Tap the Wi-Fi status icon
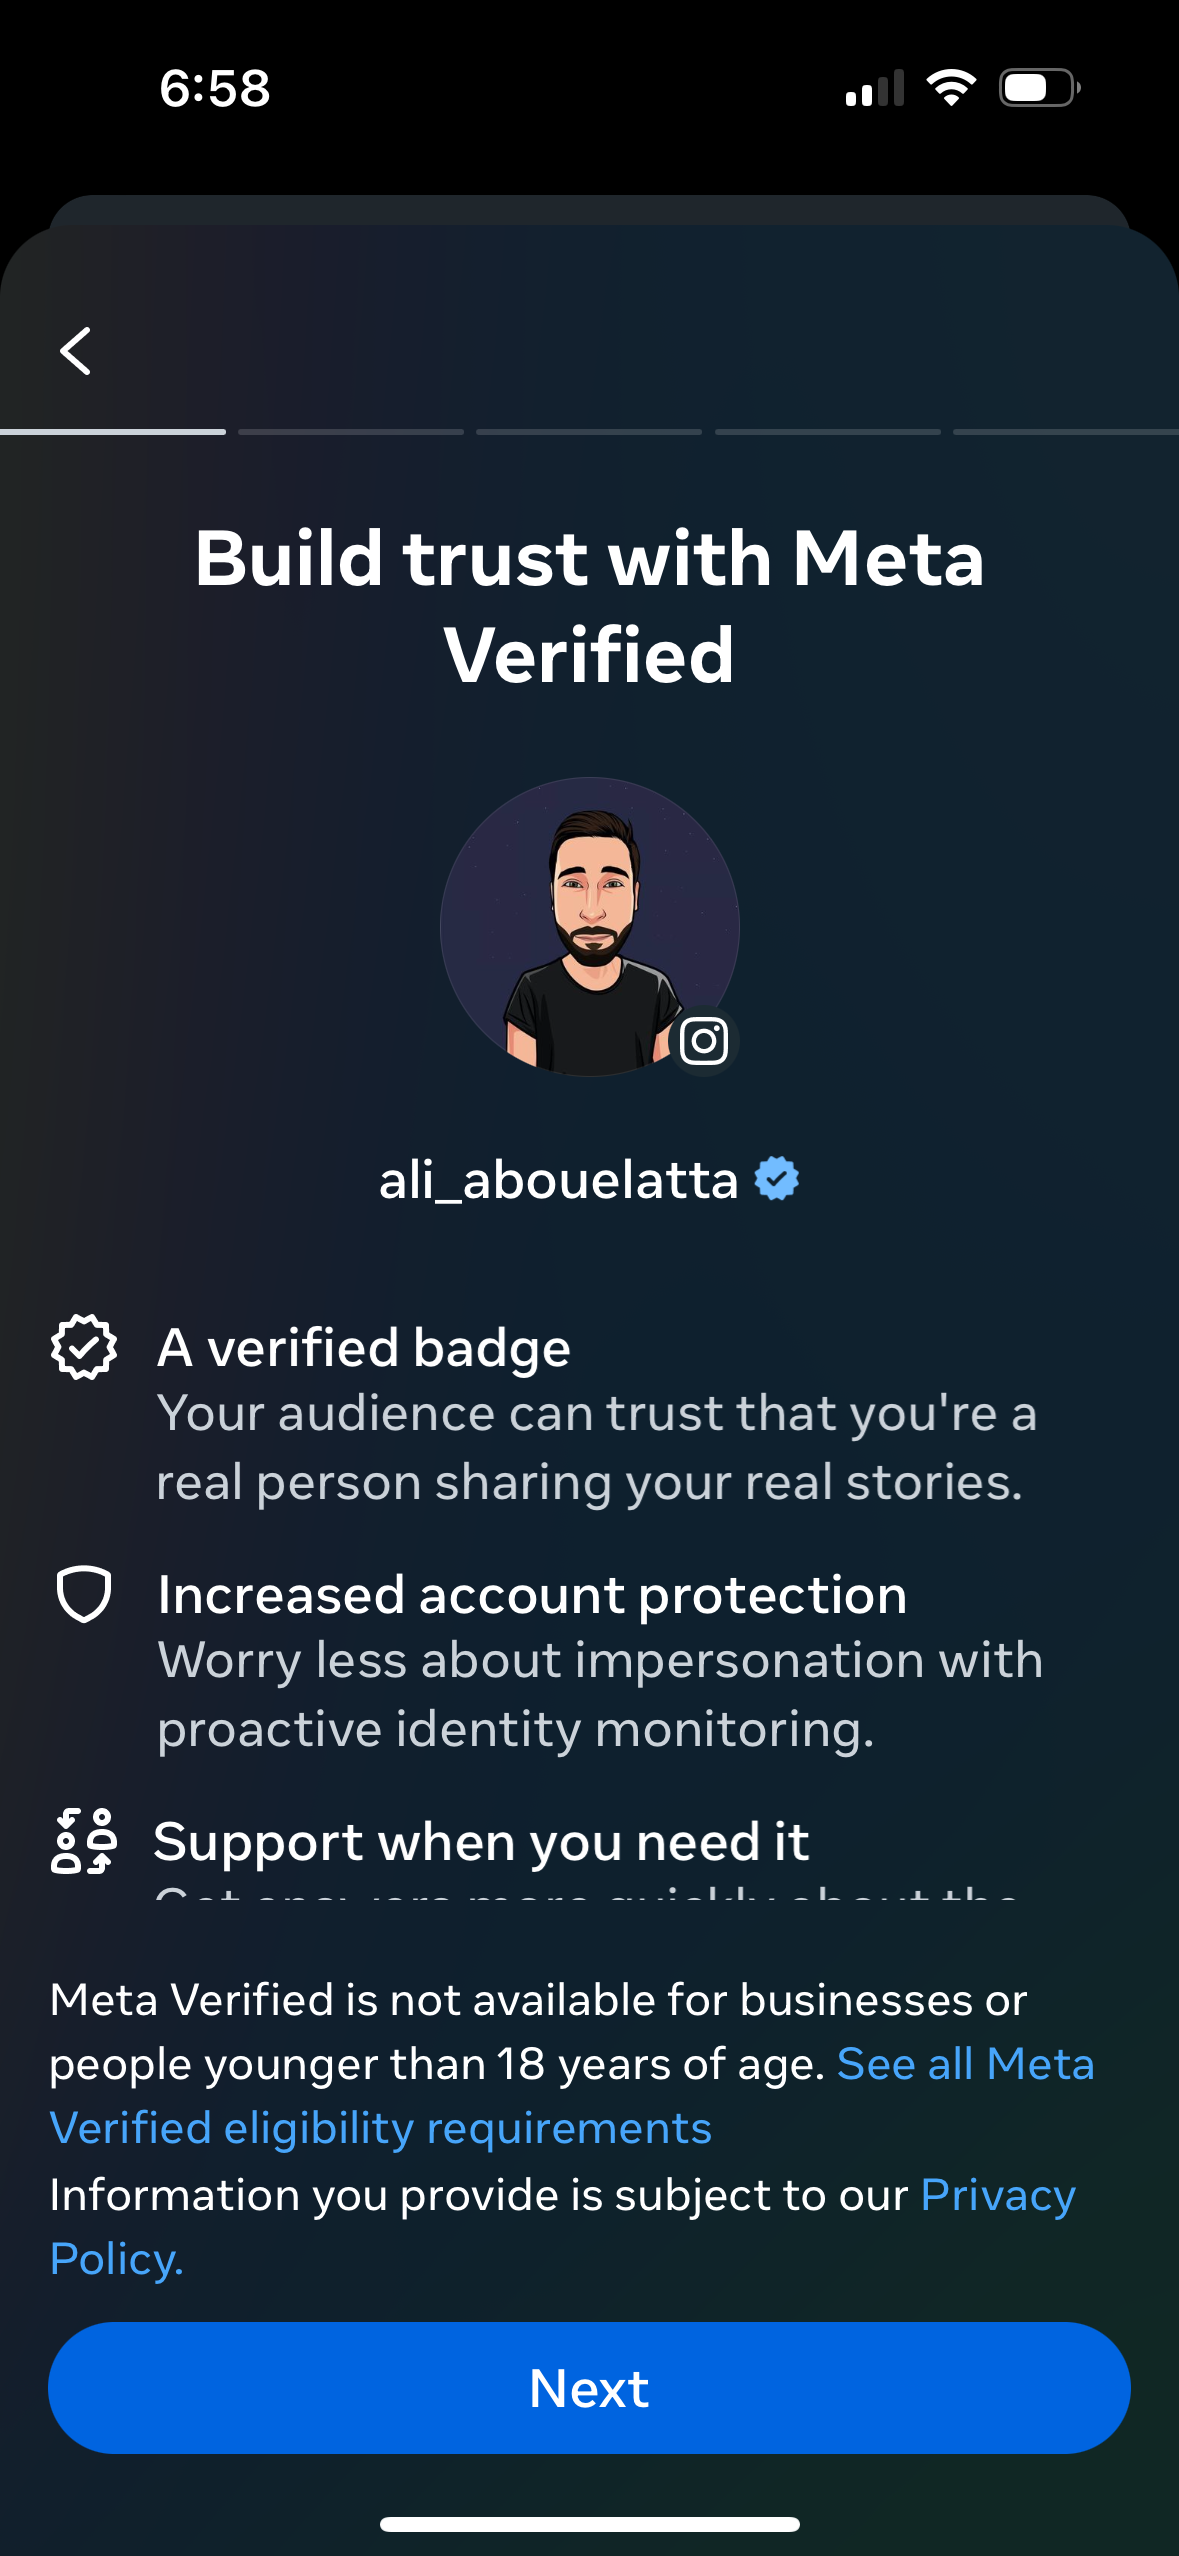Viewport: 1179px width, 2556px height. coord(951,88)
